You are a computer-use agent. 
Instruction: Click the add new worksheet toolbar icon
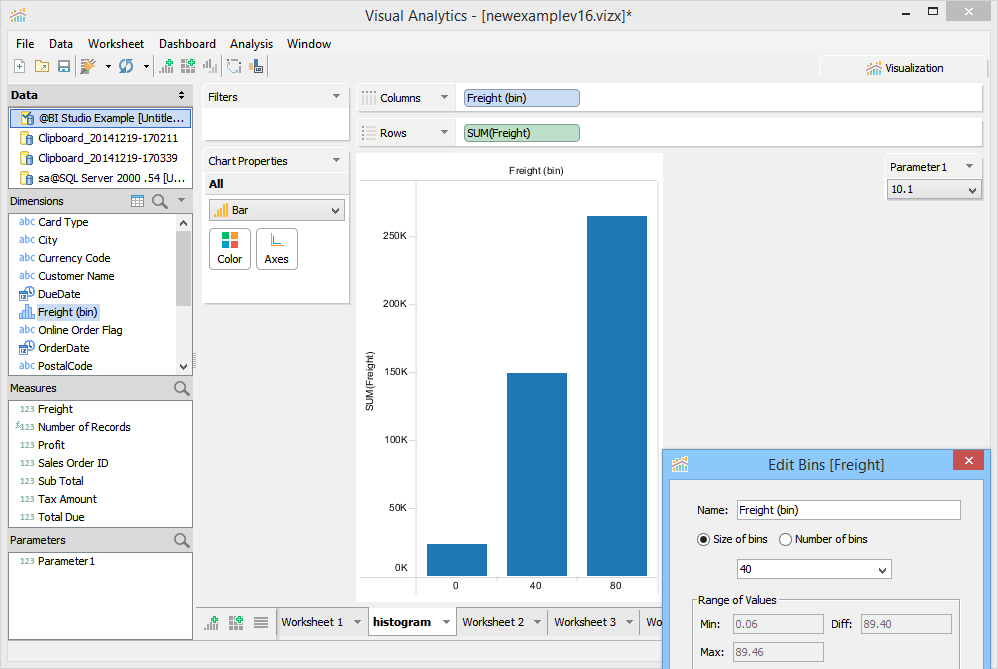(x=167, y=66)
